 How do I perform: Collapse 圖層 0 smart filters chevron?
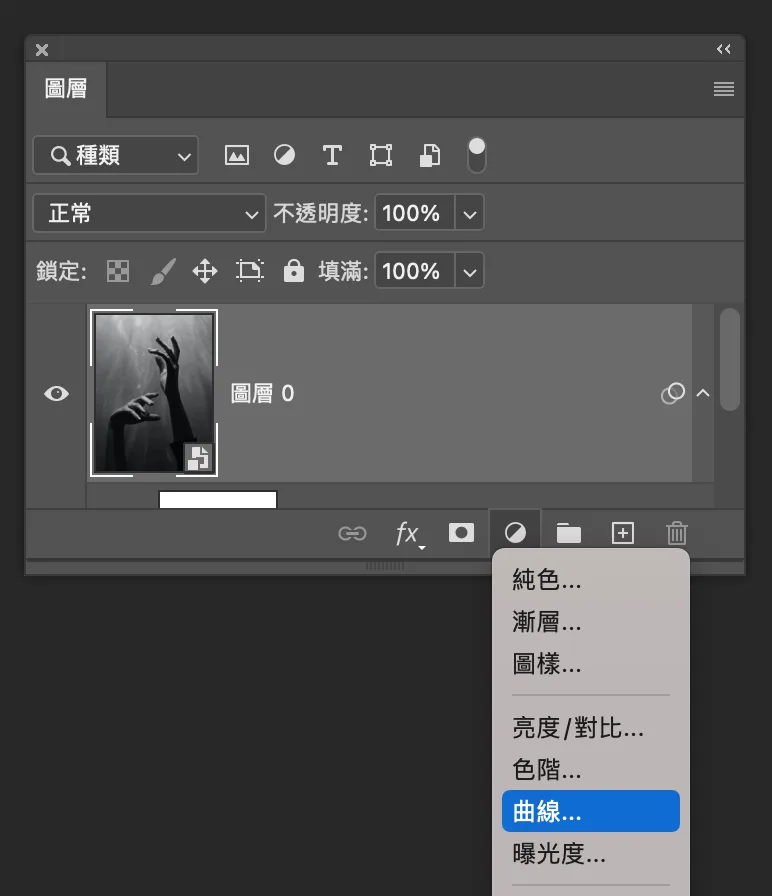tap(703, 393)
